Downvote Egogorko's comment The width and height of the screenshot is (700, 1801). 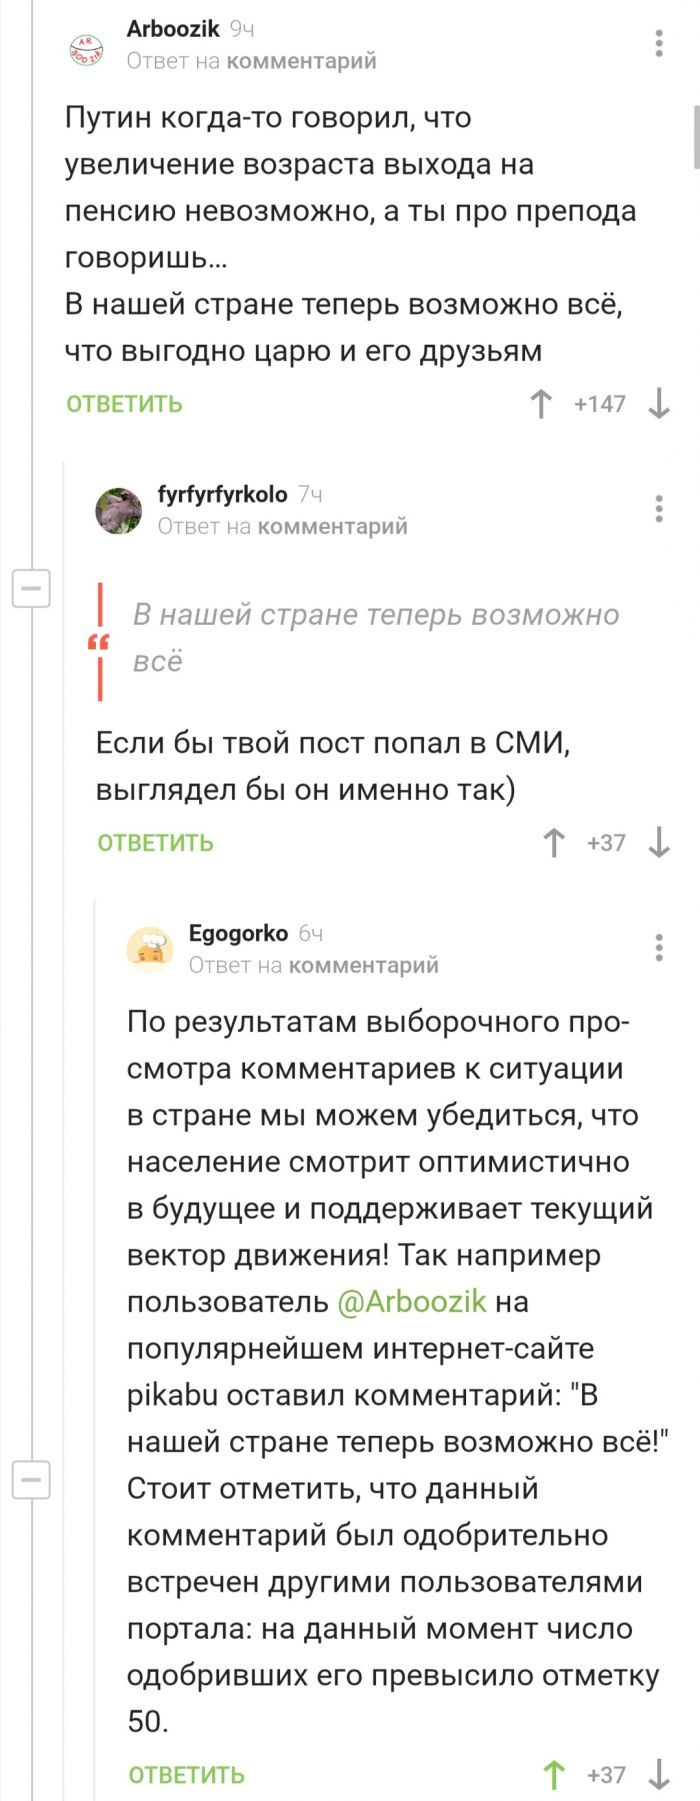click(659, 1775)
